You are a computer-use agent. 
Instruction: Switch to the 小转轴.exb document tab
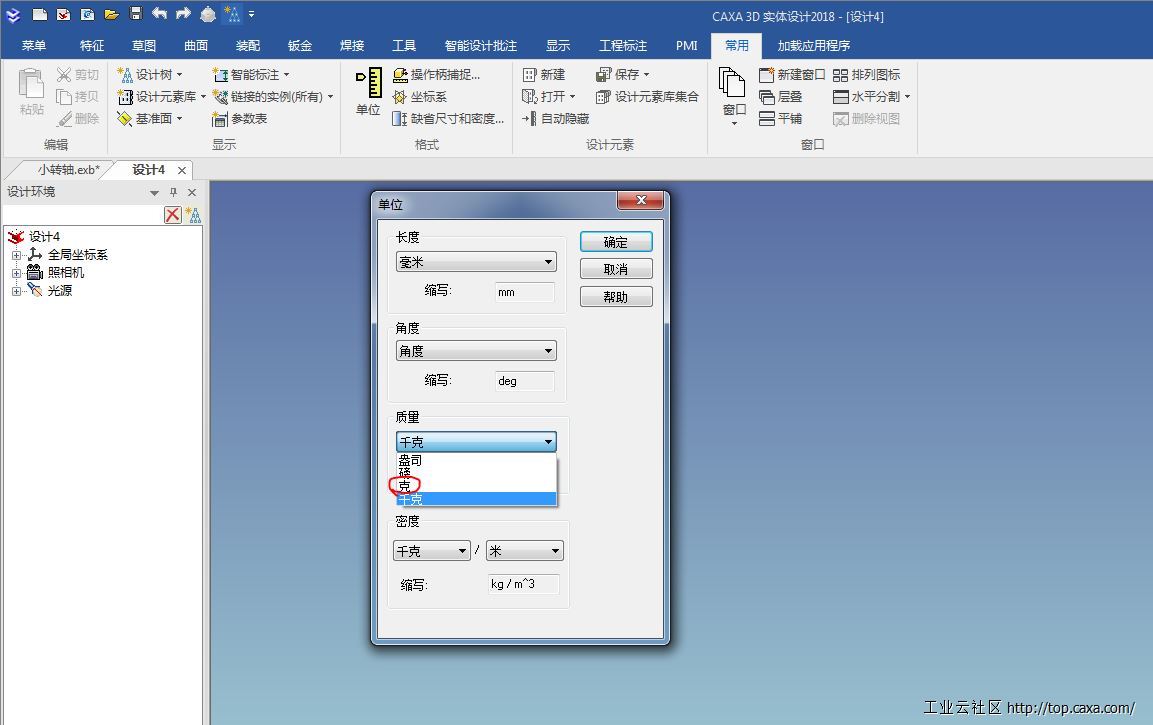pos(68,170)
